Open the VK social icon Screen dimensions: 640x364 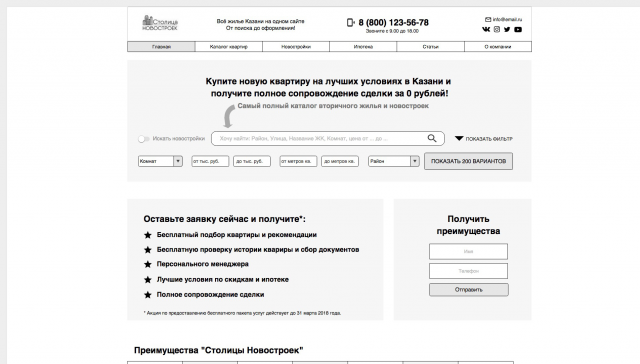coord(486,29)
